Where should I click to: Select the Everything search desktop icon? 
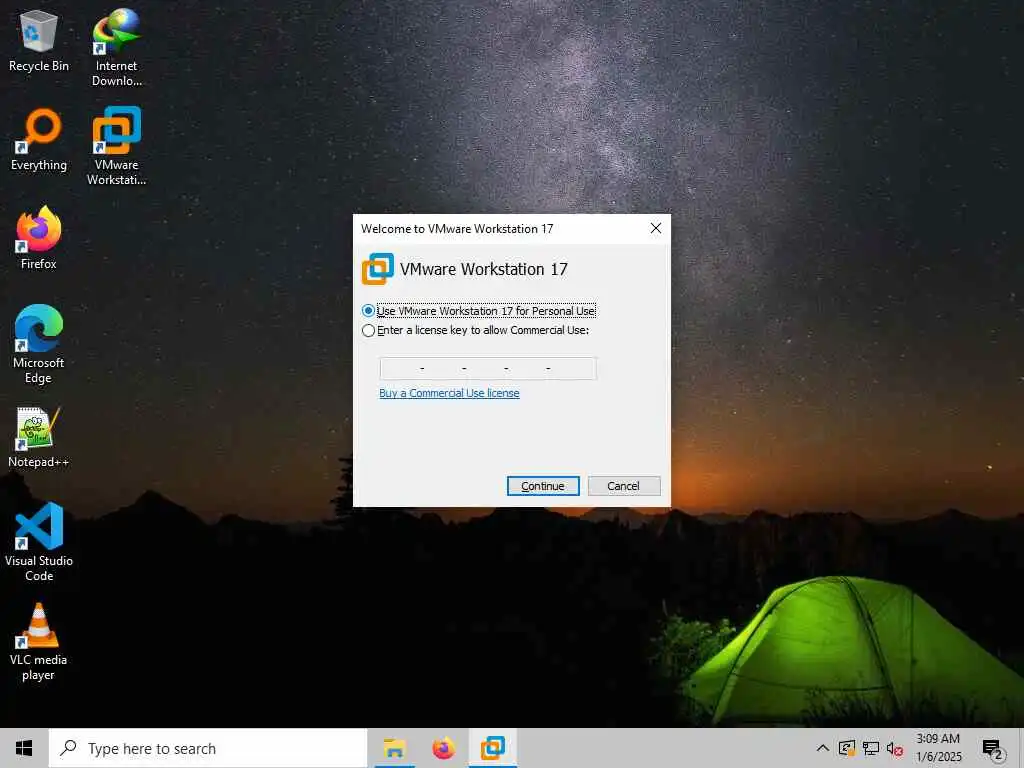pos(39,140)
